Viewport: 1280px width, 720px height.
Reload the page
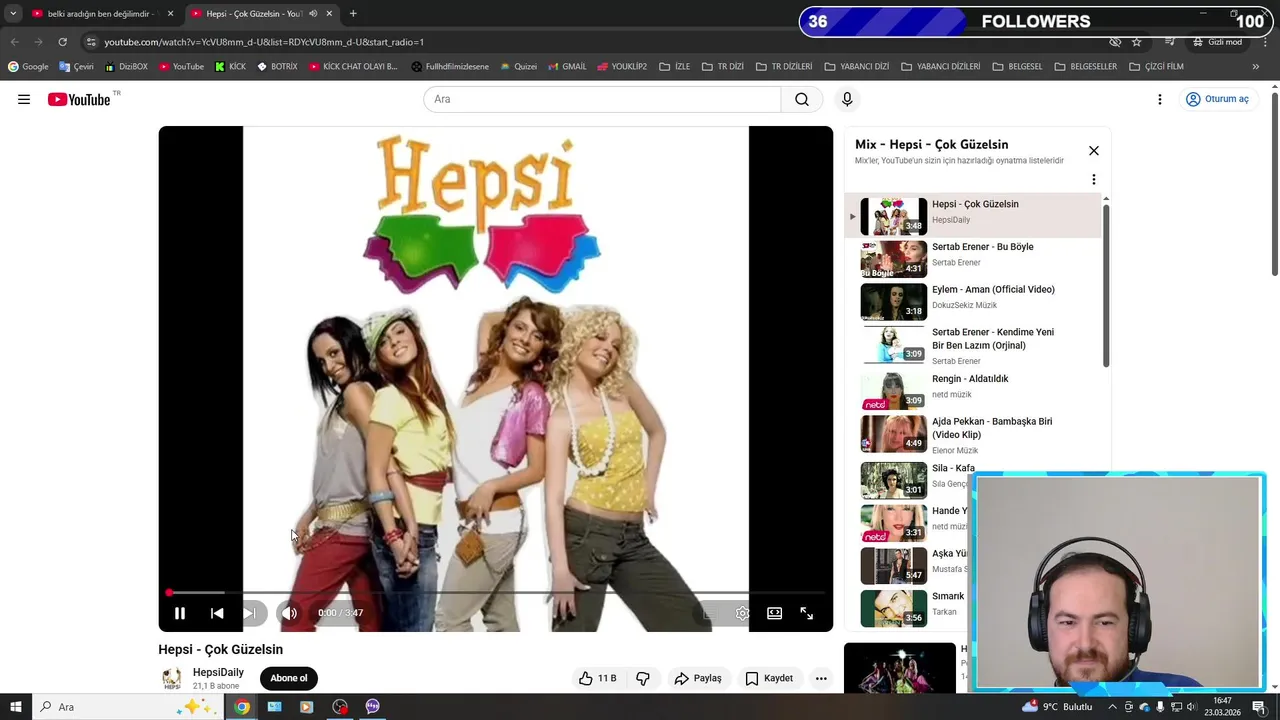pyautogui.click(x=62, y=42)
